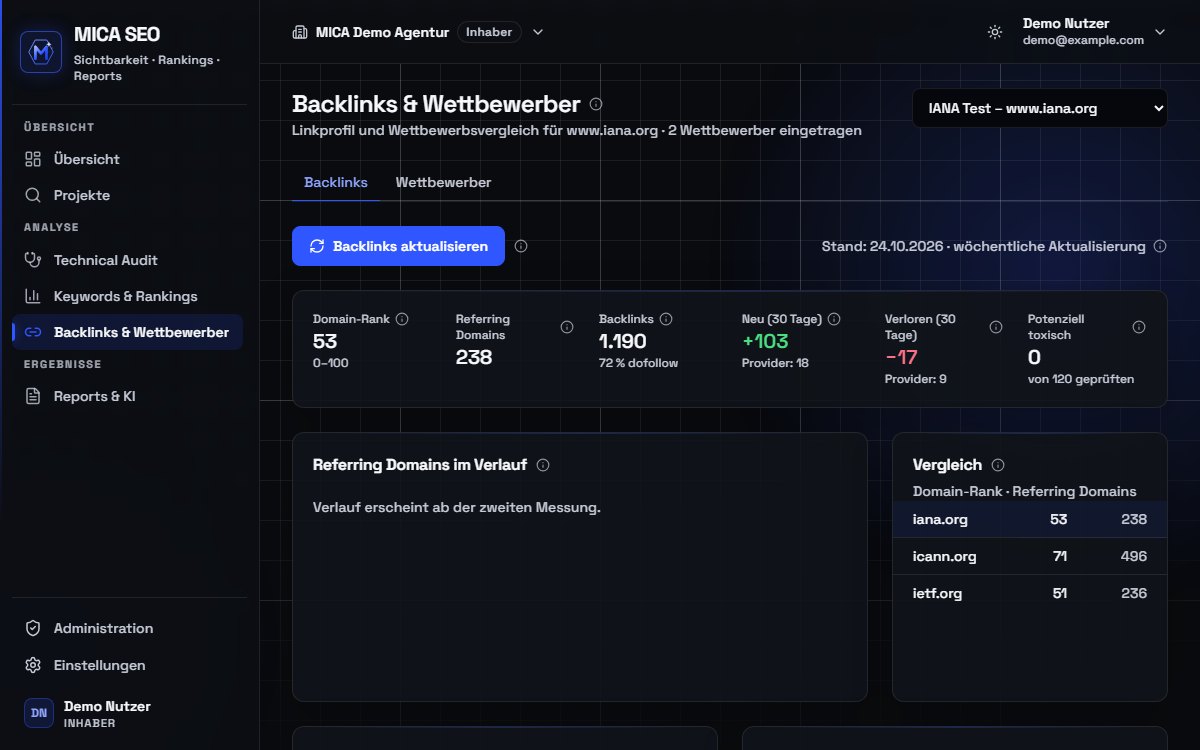Open Technical Audit page
This screenshot has height=750, width=1200.
click(x=127, y=260)
